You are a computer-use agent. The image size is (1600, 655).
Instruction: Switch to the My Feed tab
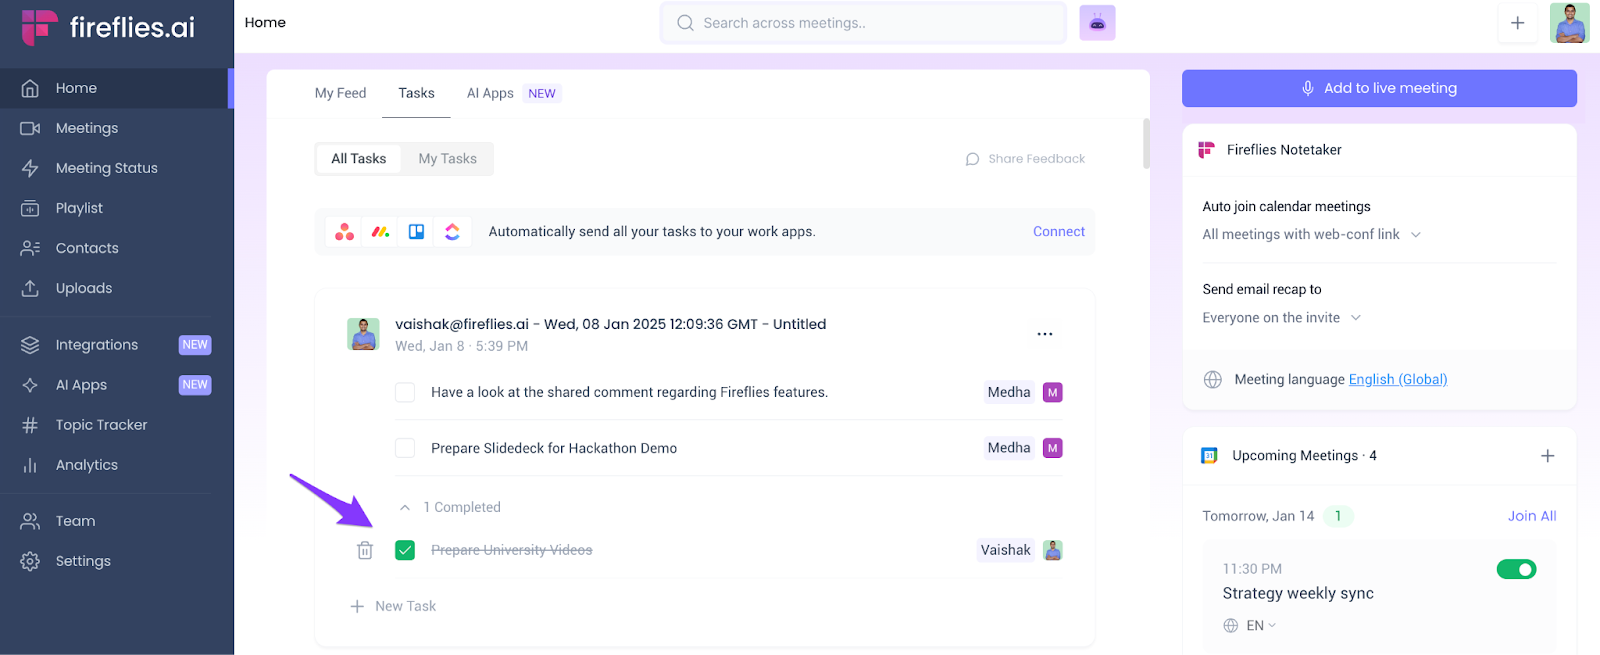point(340,93)
